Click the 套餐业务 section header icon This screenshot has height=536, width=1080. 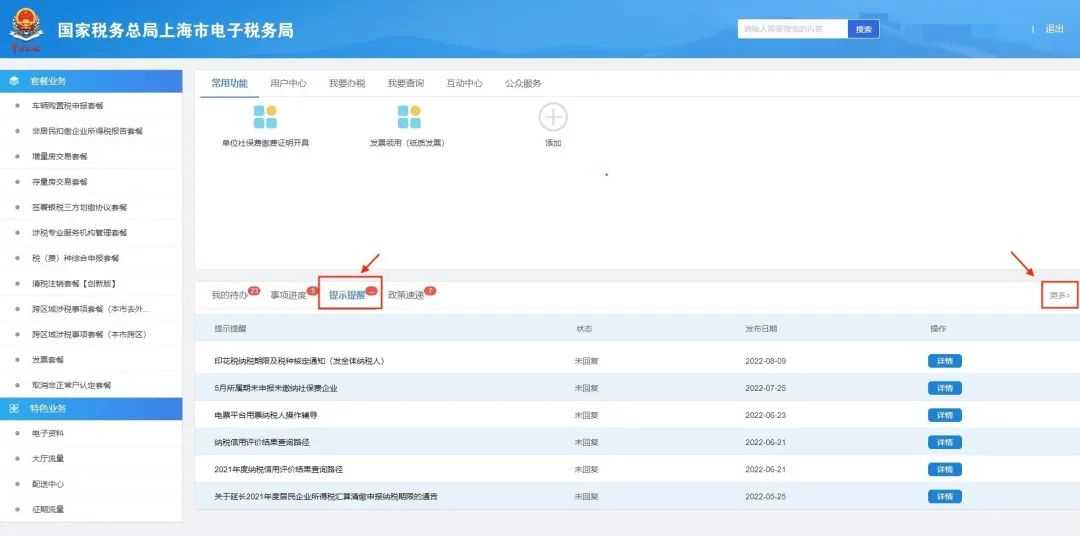(x=14, y=80)
